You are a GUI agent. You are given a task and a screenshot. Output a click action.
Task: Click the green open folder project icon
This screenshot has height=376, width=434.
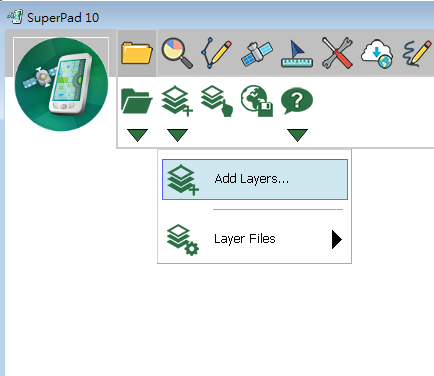(x=137, y=101)
